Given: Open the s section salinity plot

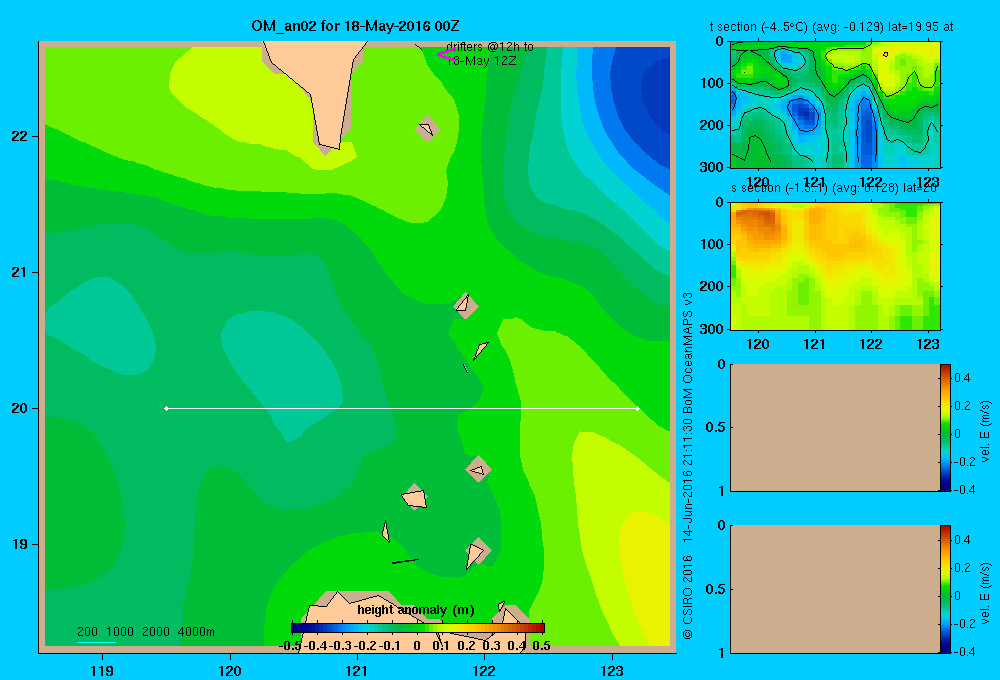Looking at the screenshot, I should (x=835, y=266).
